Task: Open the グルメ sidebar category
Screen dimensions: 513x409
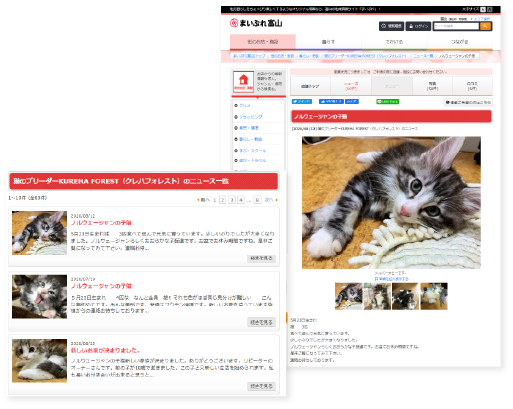Action: click(x=245, y=105)
